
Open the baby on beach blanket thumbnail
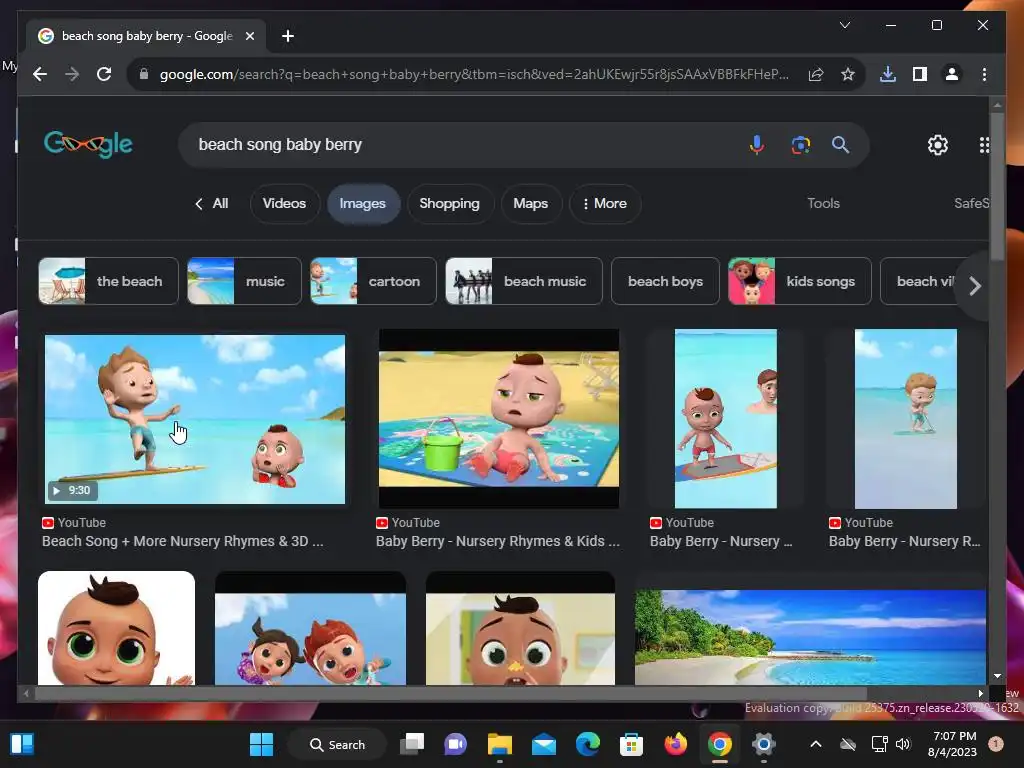(499, 419)
